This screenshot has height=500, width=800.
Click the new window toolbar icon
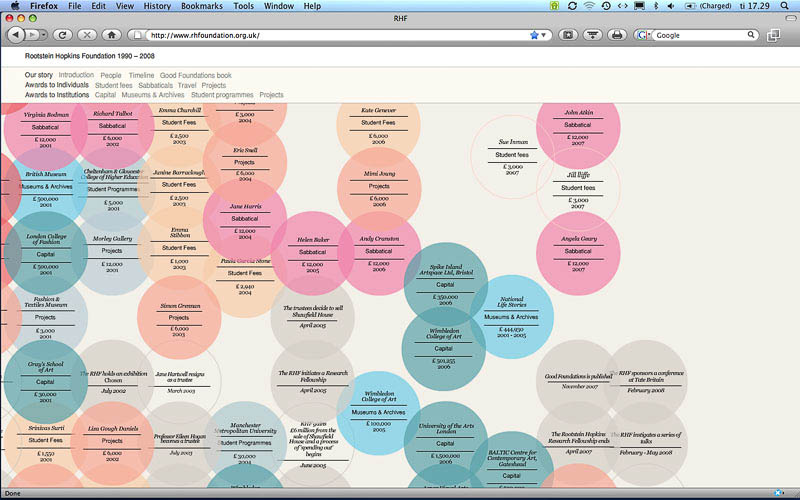click(773, 35)
